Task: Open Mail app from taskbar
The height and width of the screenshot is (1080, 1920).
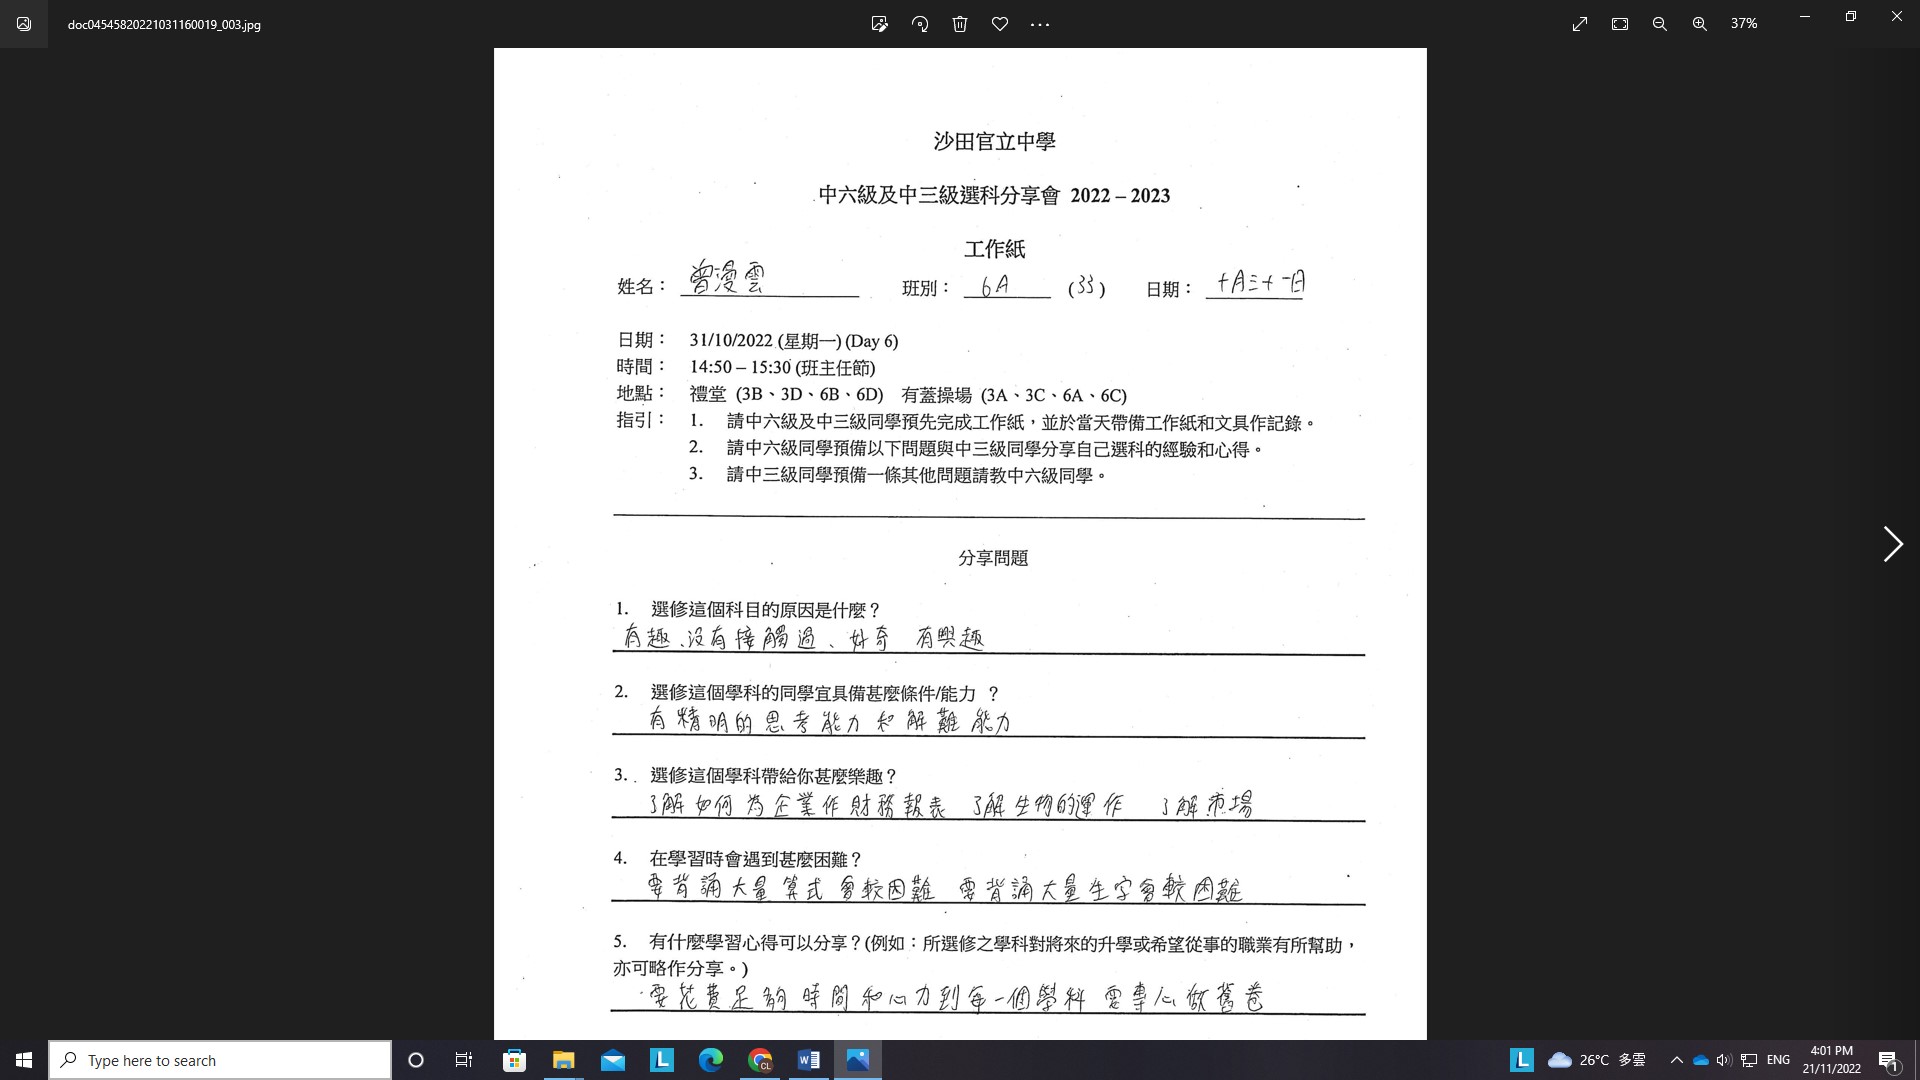Action: tap(612, 1060)
